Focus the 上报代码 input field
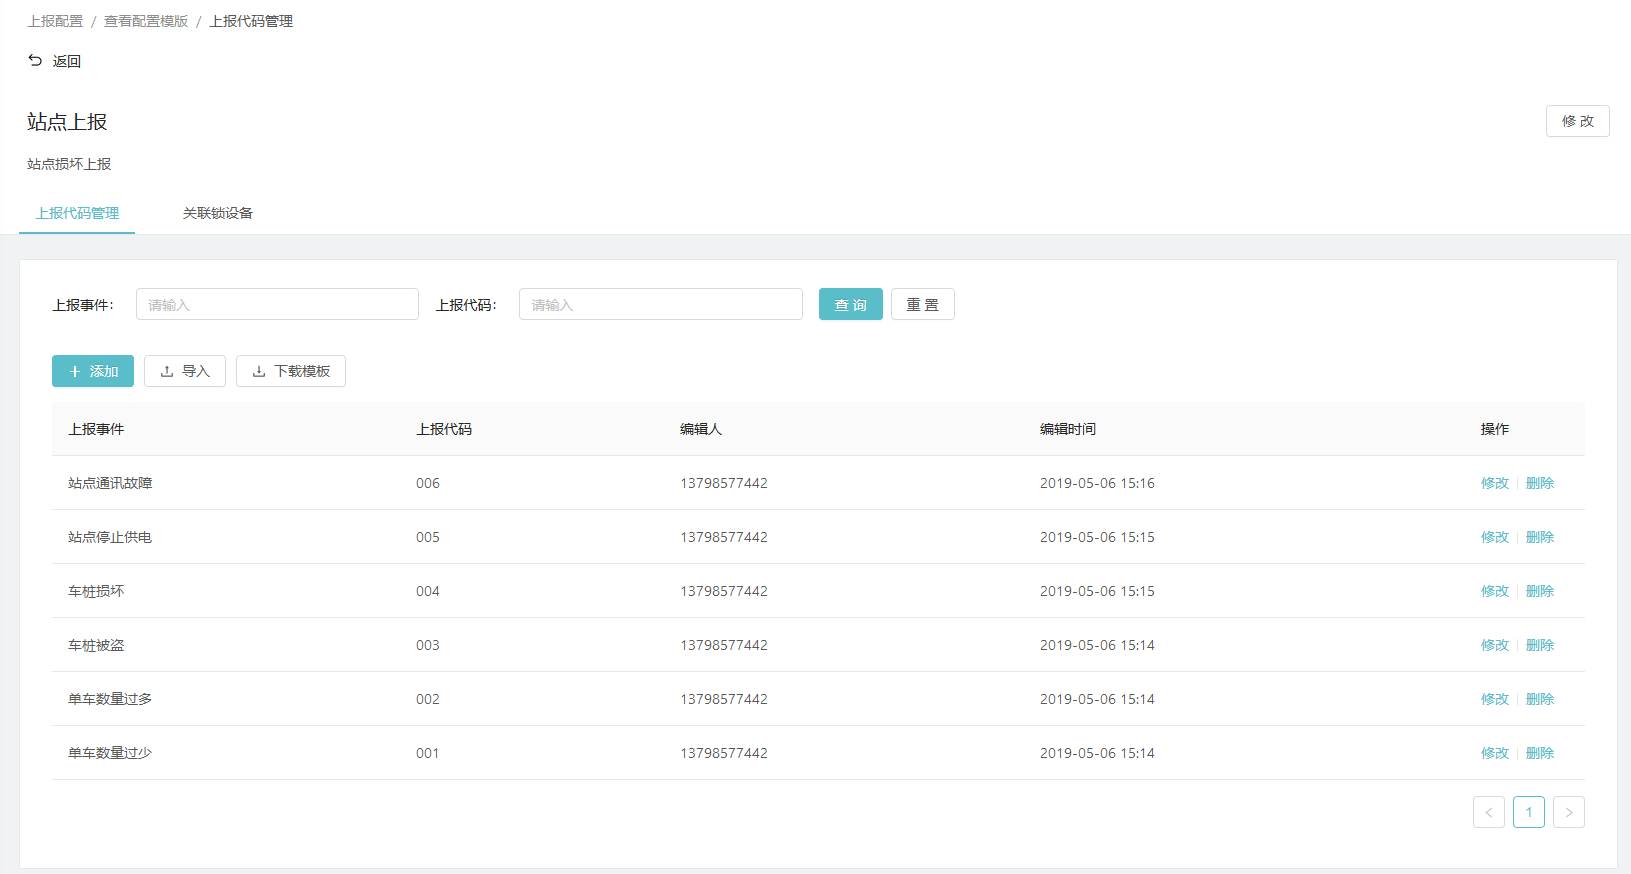This screenshot has height=874, width=1631. 660,304
